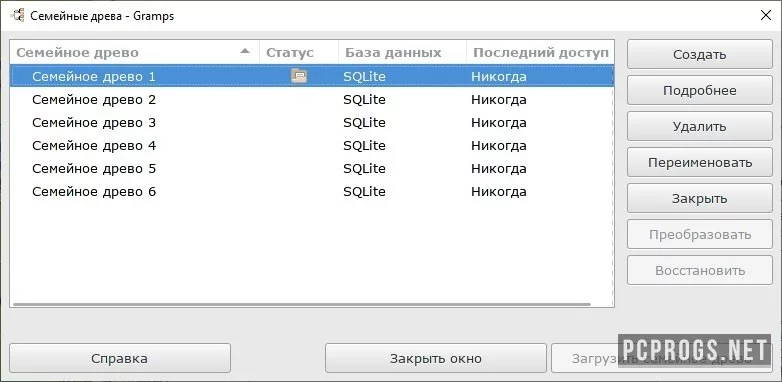Sort by the Семейное древо column header

[x=135, y=52]
